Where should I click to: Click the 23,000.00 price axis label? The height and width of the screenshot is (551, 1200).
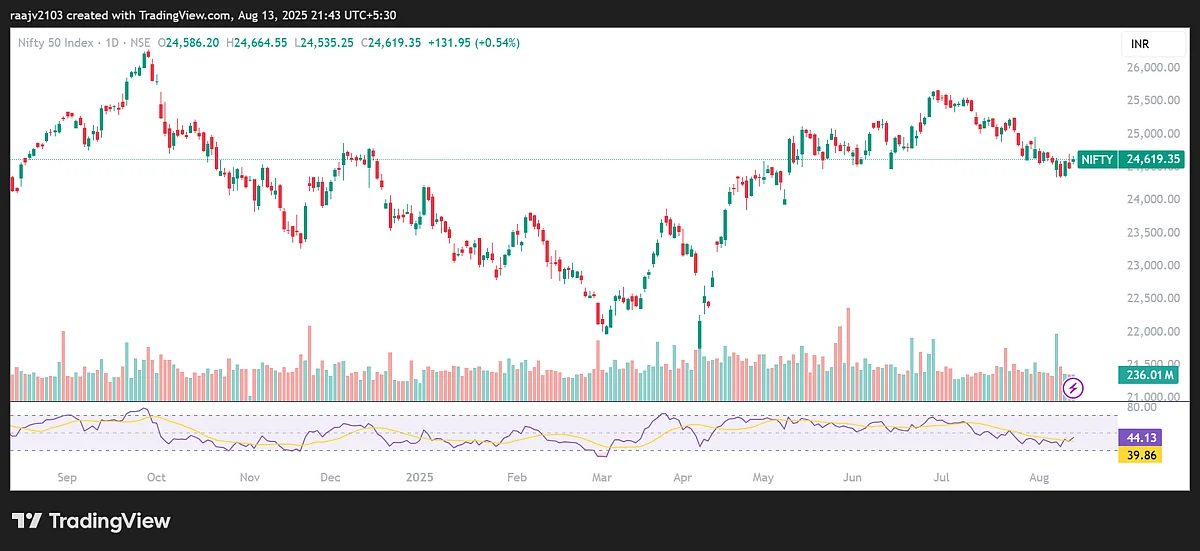coord(1153,266)
